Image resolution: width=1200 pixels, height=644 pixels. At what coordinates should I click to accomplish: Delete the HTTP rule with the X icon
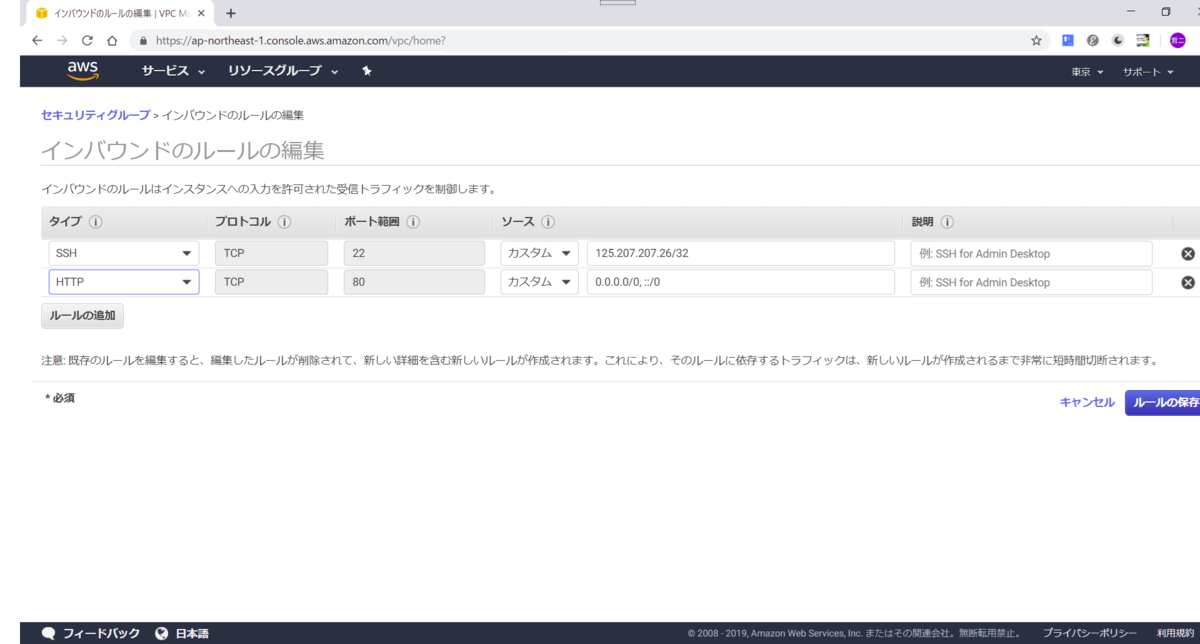(x=1187, y=281)
